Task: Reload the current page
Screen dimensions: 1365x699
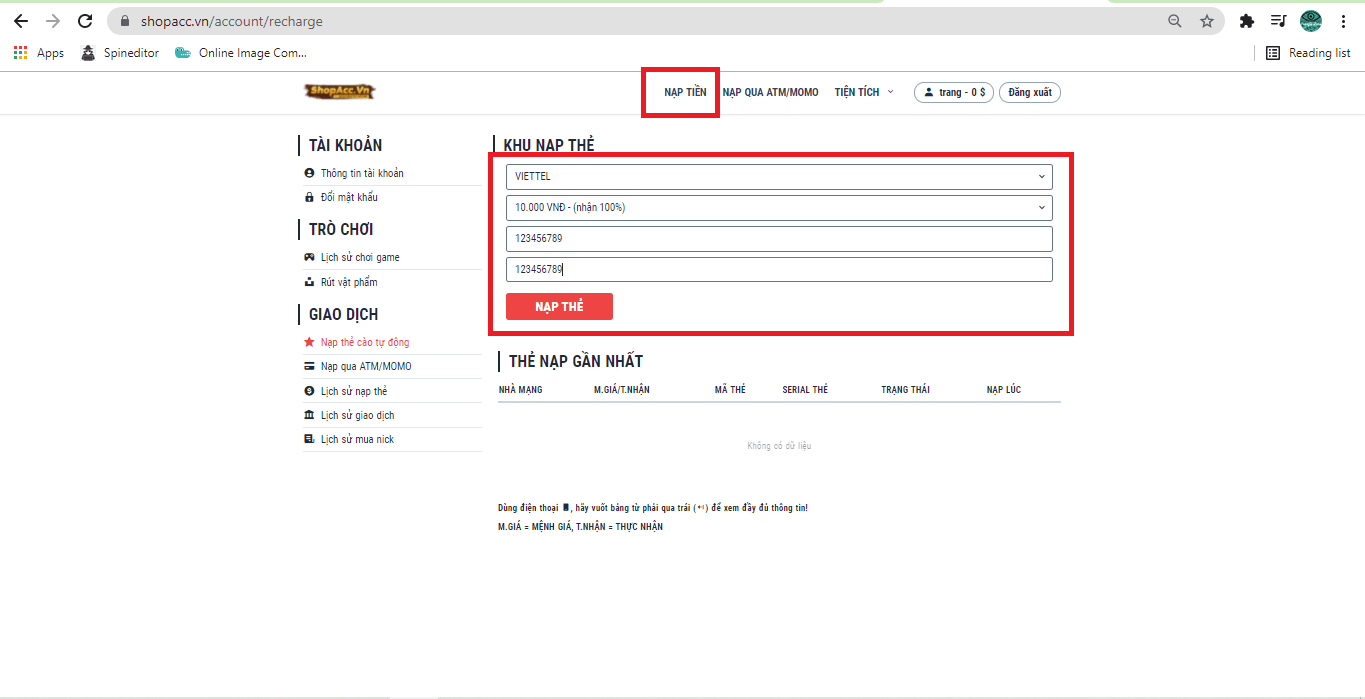Action: pyautogui.click(x=85, y=21)
